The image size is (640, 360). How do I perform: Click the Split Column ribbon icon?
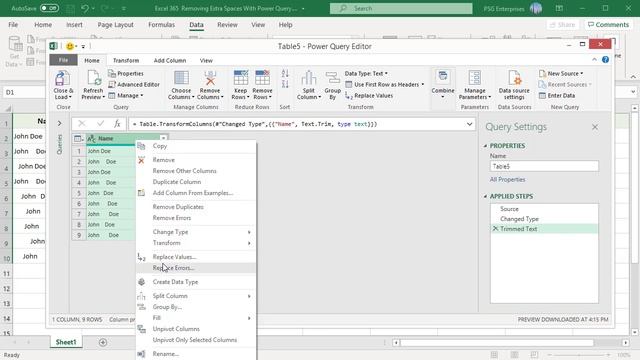[x=309, y=78]
